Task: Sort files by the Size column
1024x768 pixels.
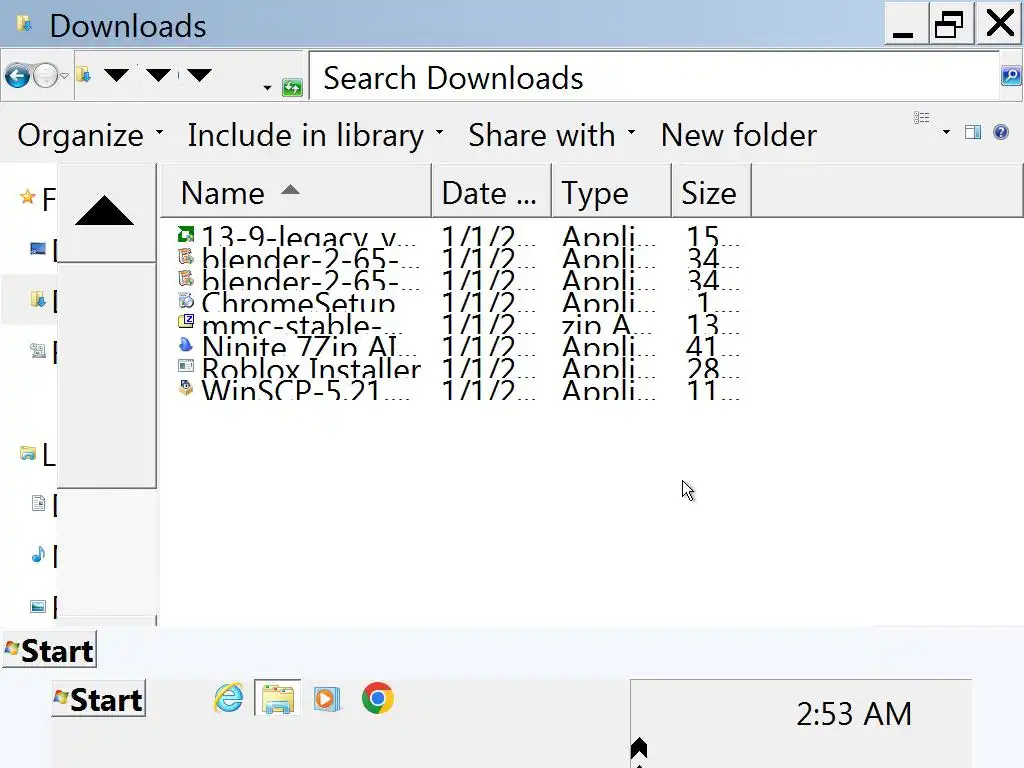Action: [x=711, y=192]
